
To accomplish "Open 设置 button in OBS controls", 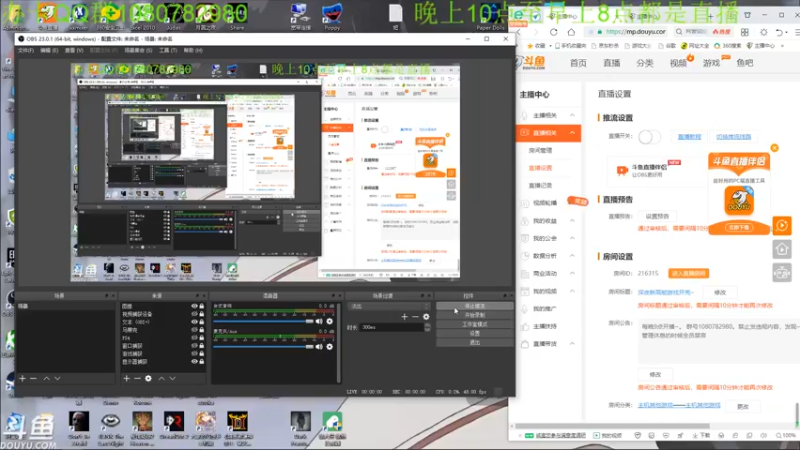I will click(x=474, y=334).
